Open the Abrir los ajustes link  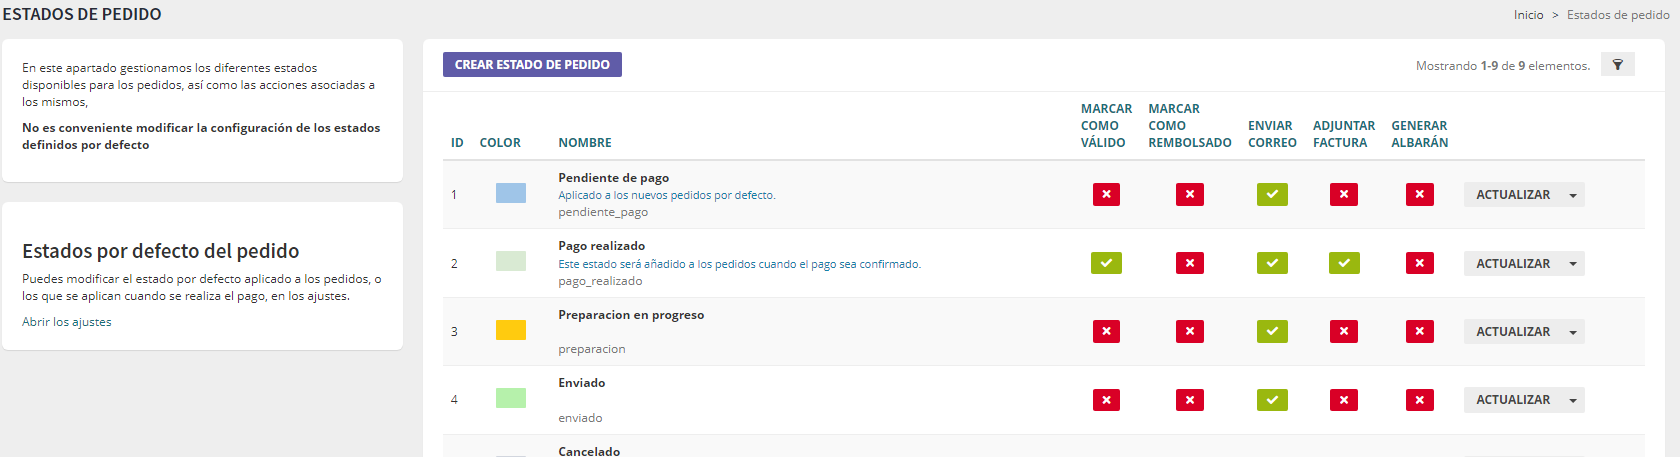pyautogui.click(x=67, y=322)
